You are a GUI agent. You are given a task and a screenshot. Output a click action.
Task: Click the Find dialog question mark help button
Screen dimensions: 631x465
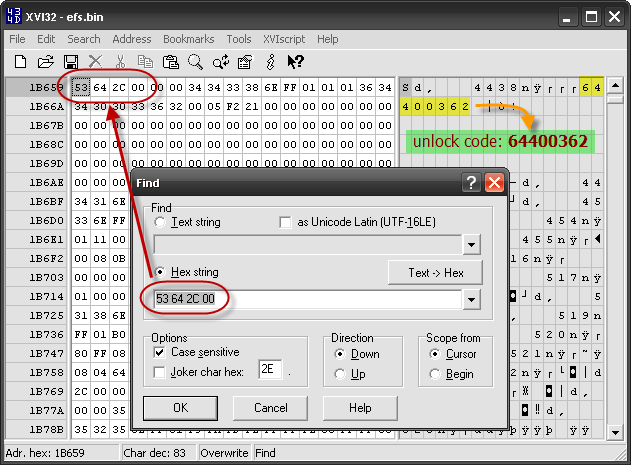471,183
